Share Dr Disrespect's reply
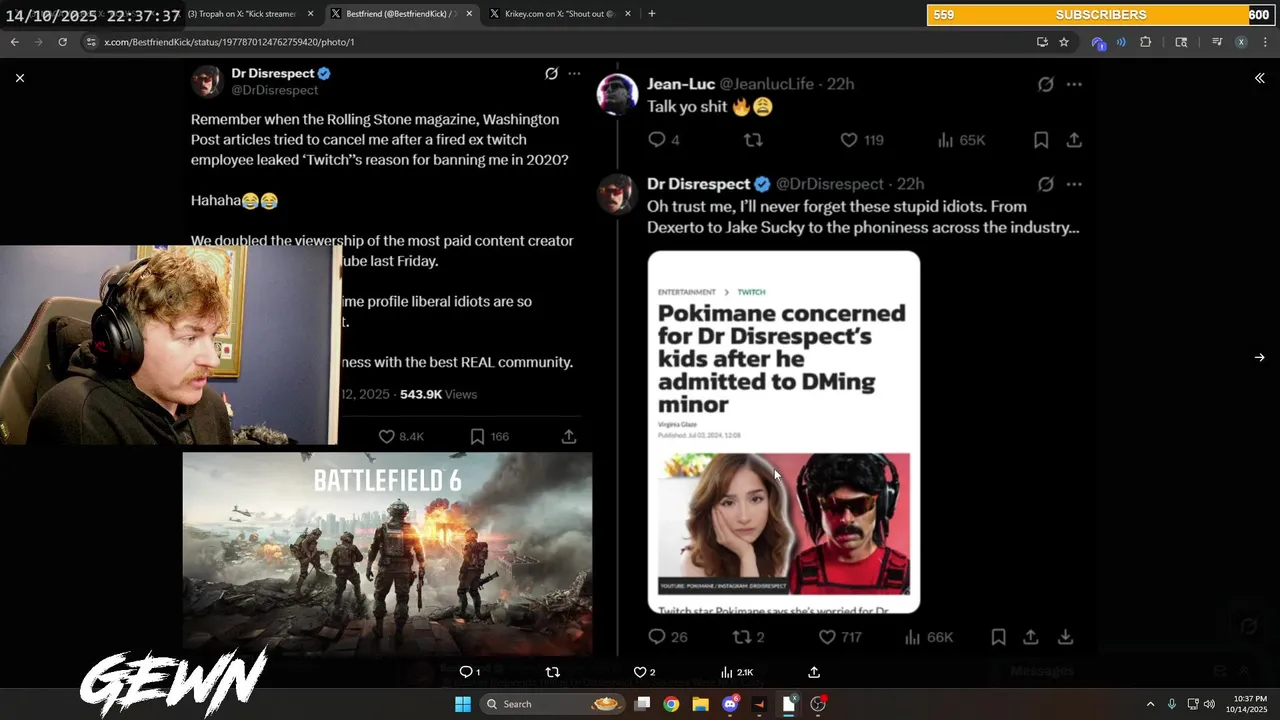 tap(1030, 637)
